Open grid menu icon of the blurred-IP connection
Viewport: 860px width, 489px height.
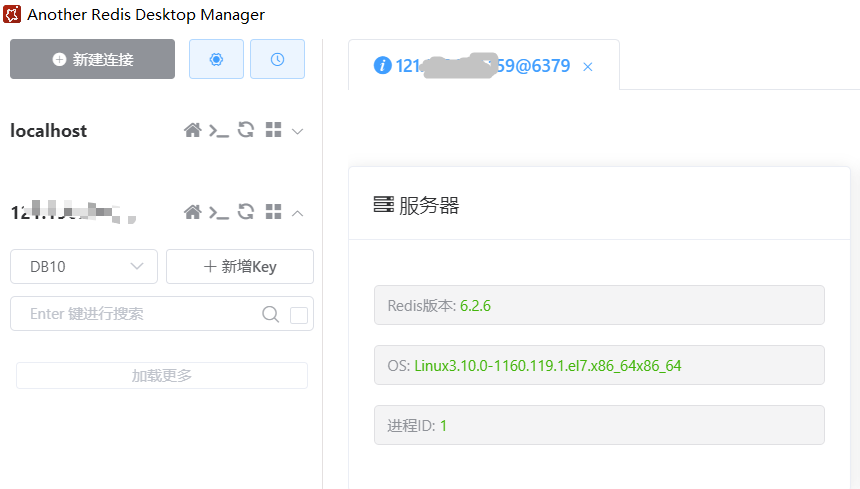click(x=273, y=212)
